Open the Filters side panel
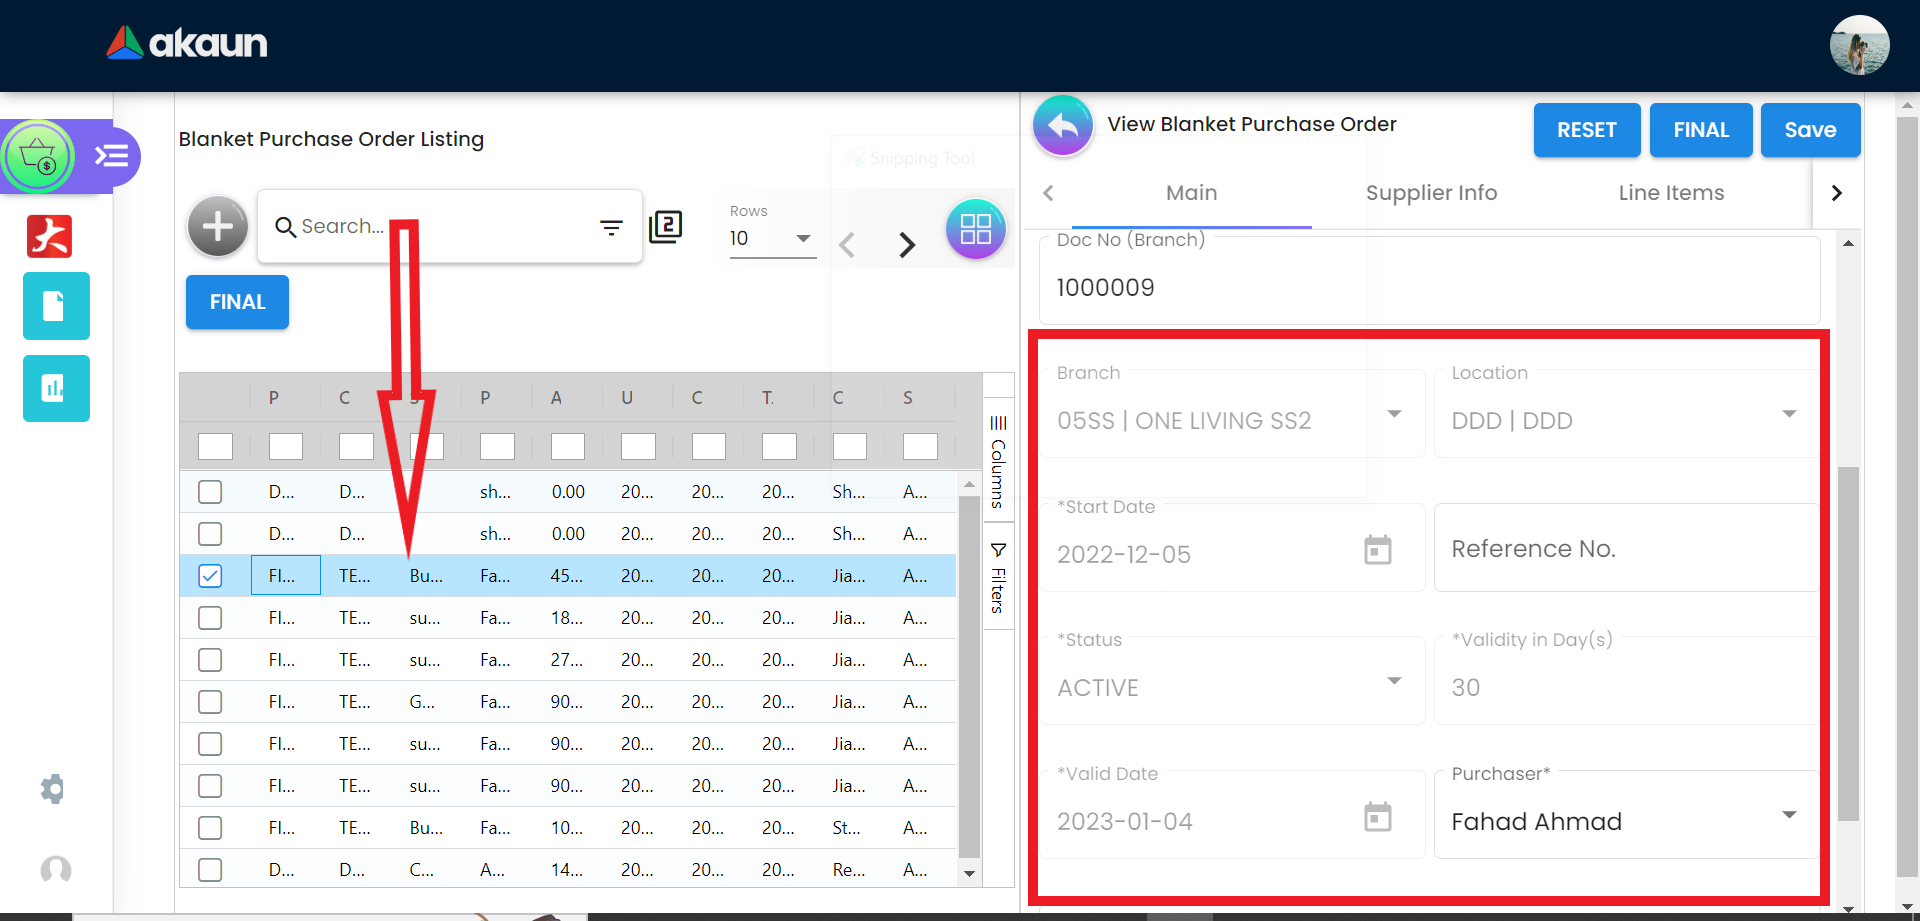 (998, 577)
